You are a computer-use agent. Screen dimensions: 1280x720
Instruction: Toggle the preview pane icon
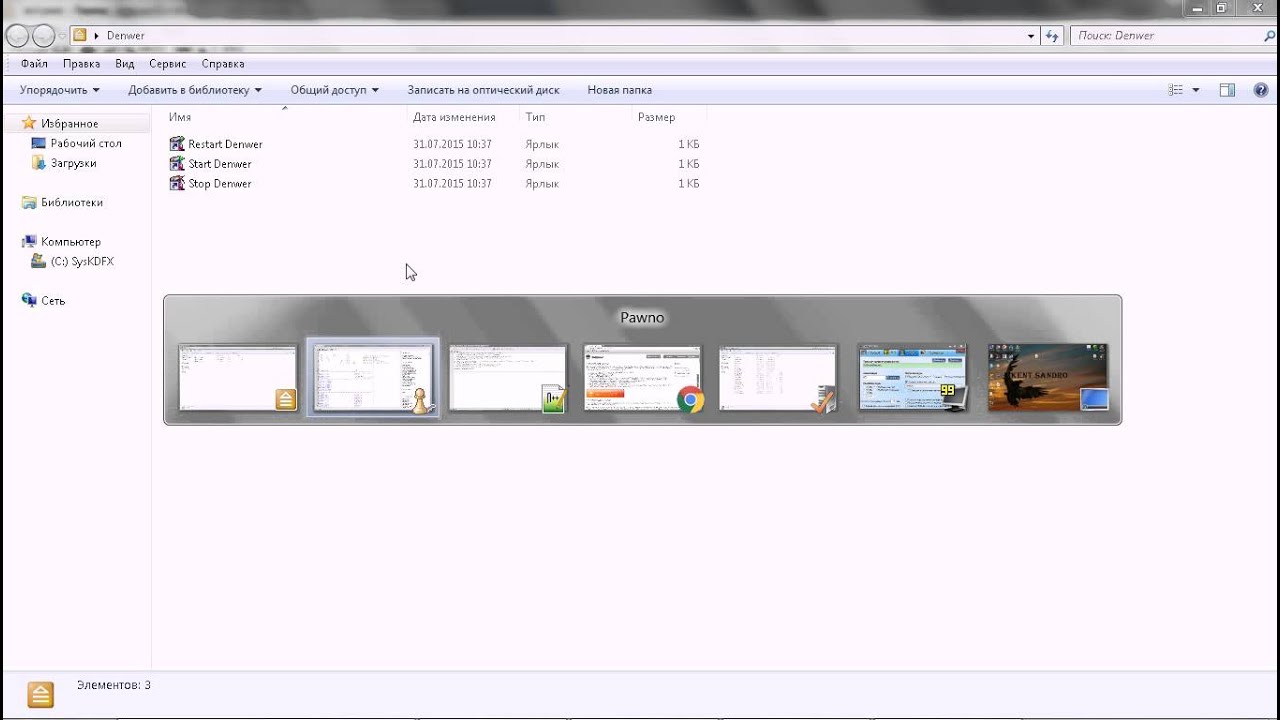coord(1227,90)
